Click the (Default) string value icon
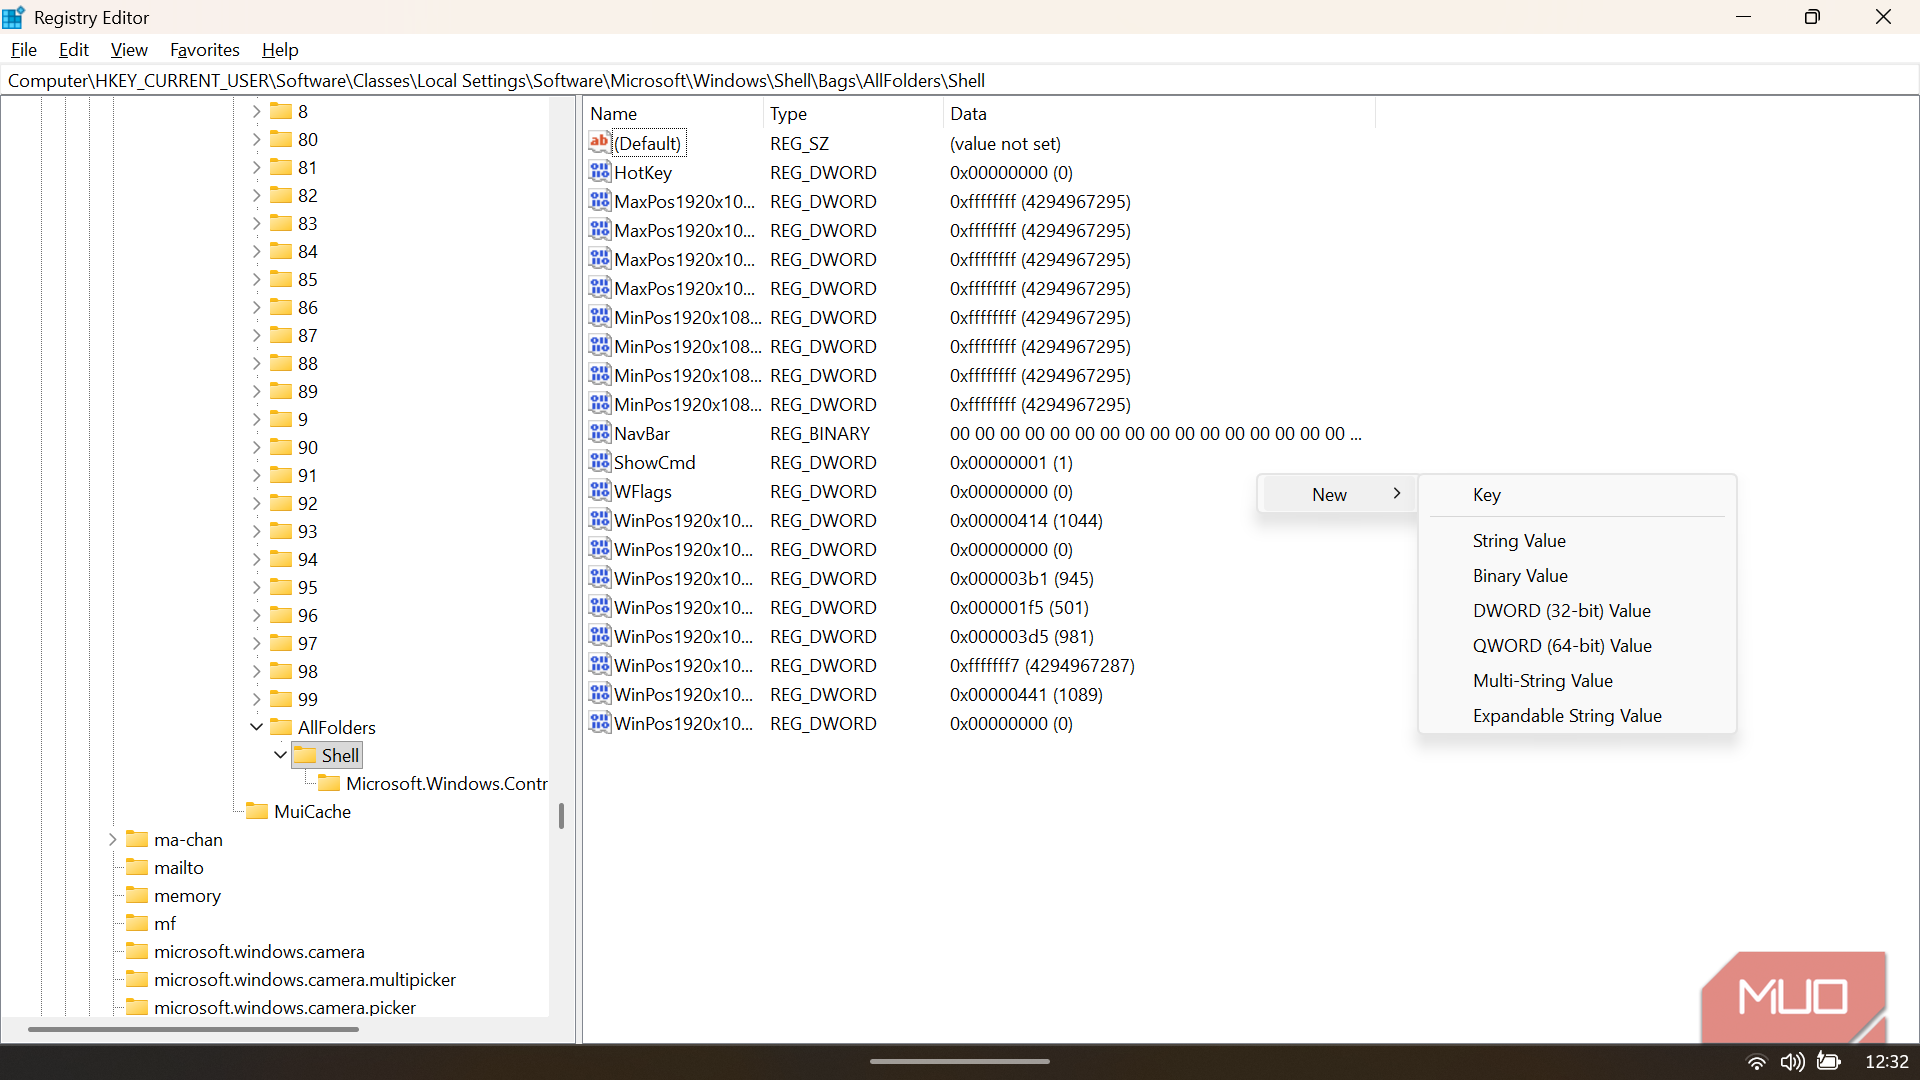1920x1080 pixels. point(600,143)
